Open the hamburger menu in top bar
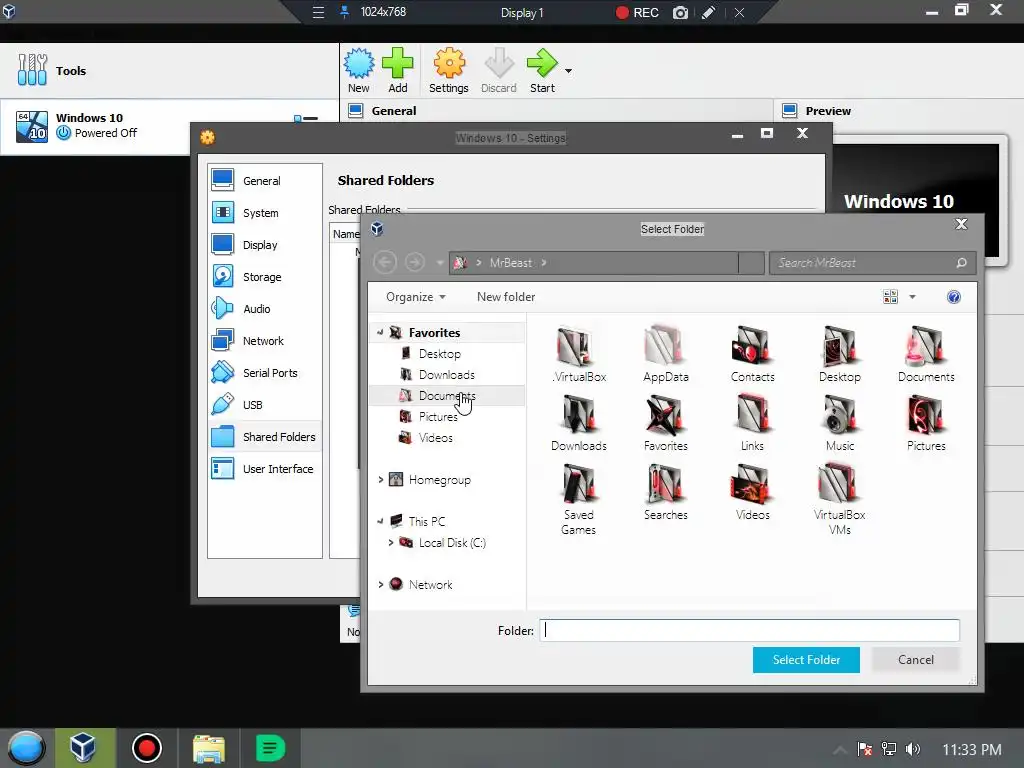Screen dimensions: 1024x768 318,12
